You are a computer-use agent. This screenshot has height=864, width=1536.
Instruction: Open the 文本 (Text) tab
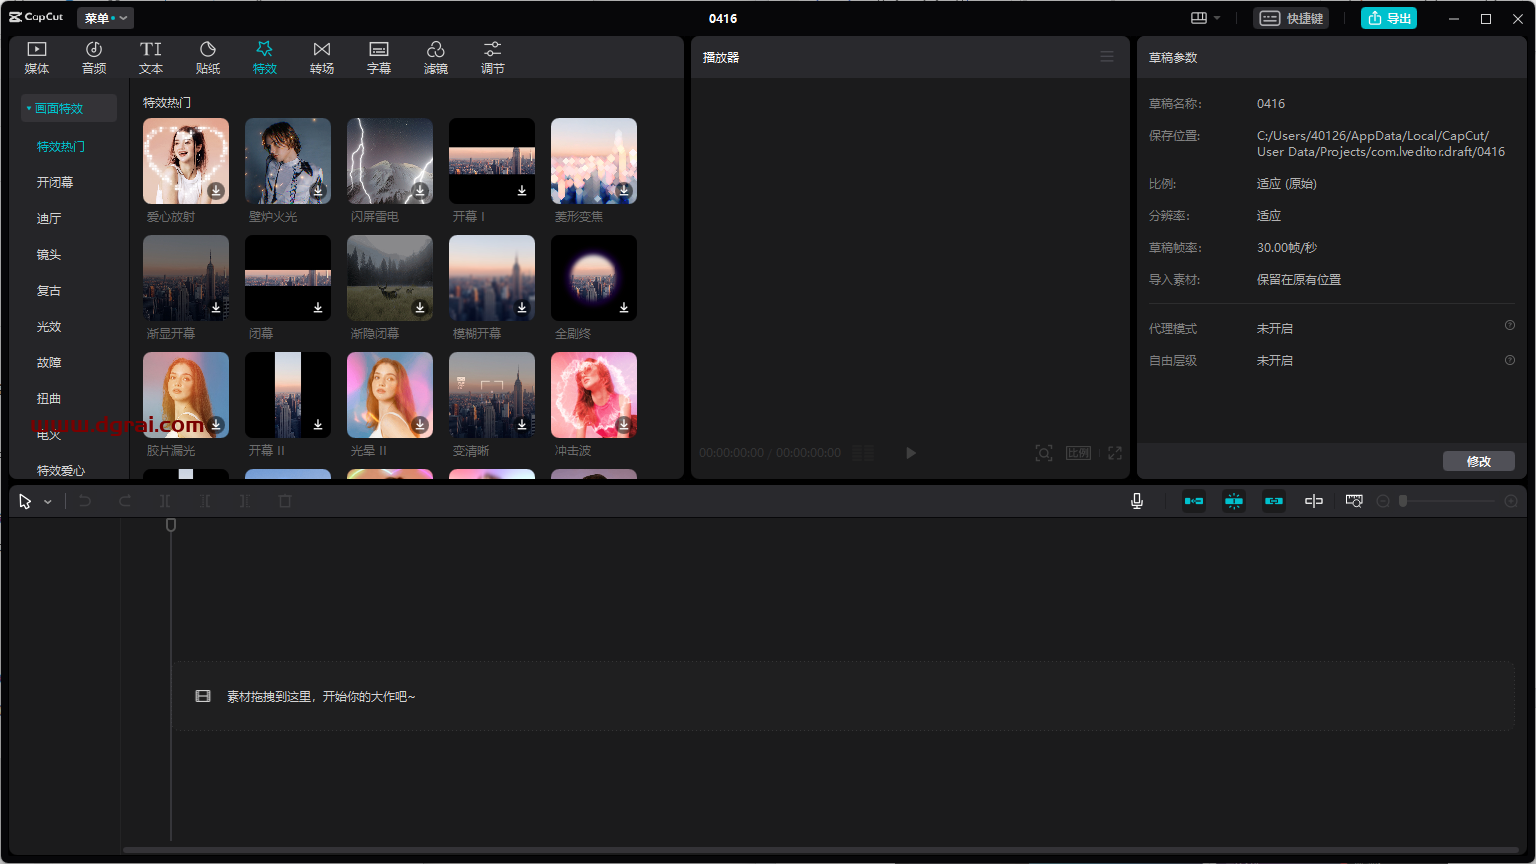point(151,58)
